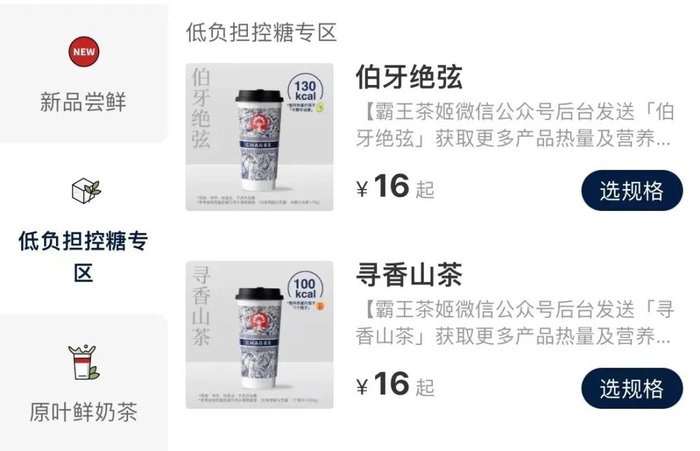Viewport: 700px width, 451px height.
Task: Open the 寻香山茶 product image
Action: 259,334
